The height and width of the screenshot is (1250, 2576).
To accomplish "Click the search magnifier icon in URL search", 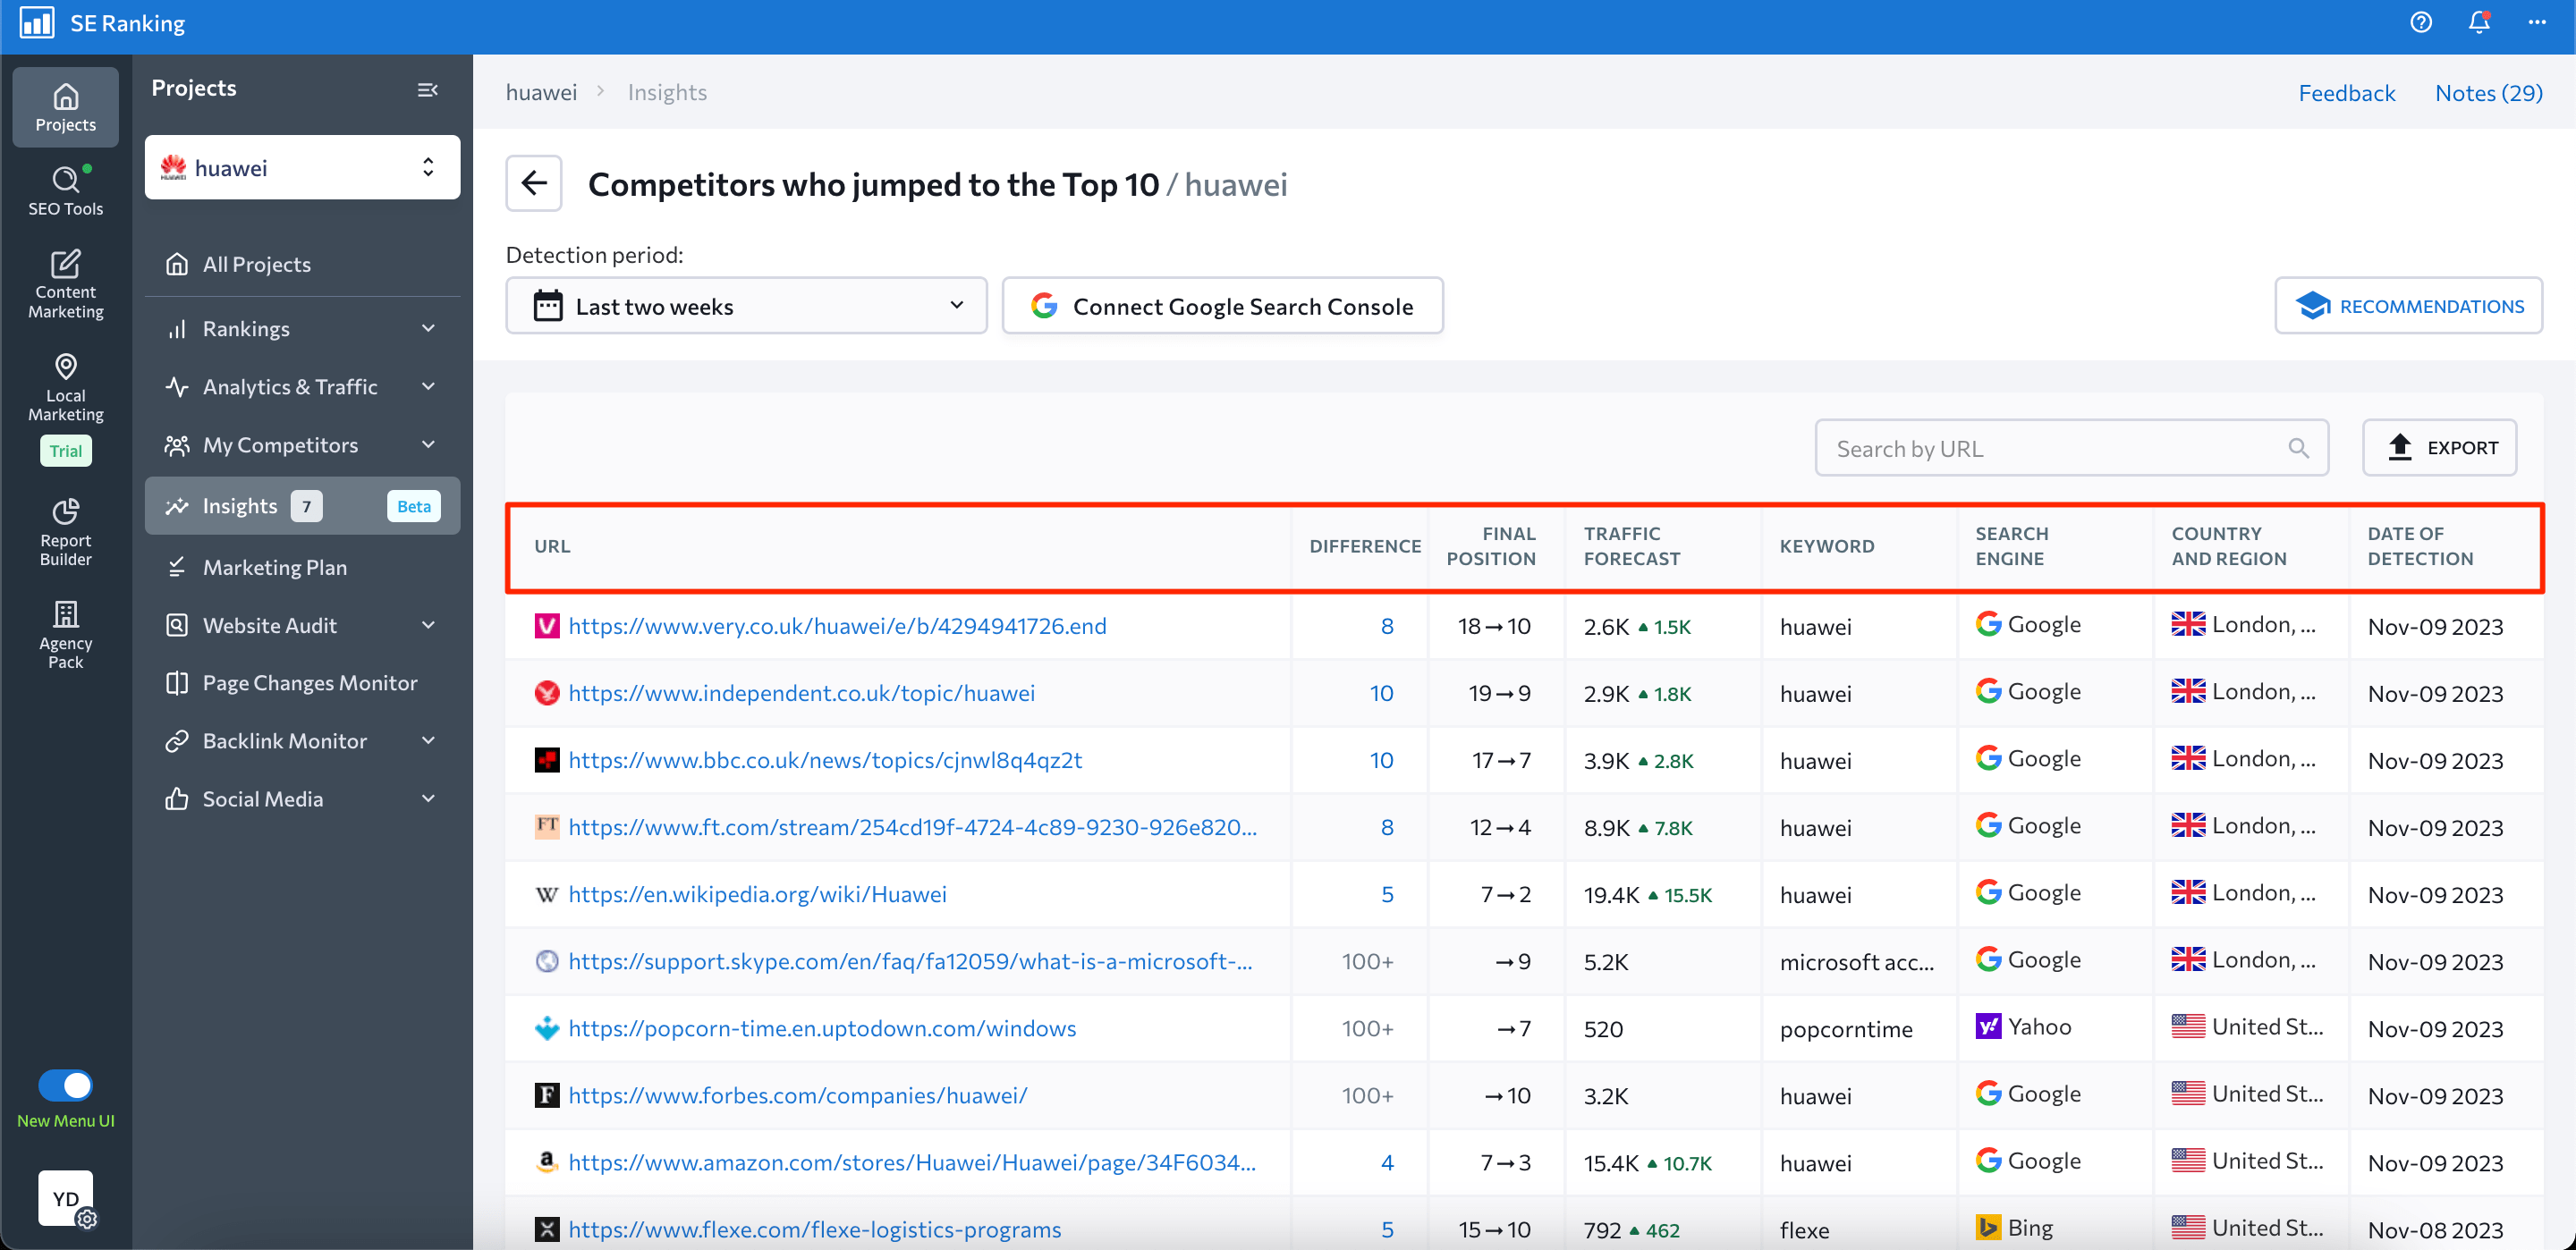I will pos(2299,448).
